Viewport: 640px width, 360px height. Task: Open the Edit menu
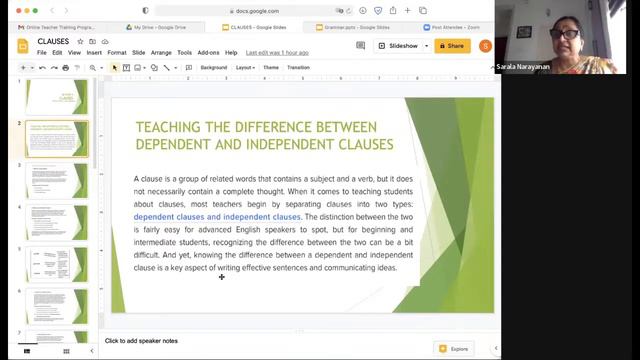[57, 53]
